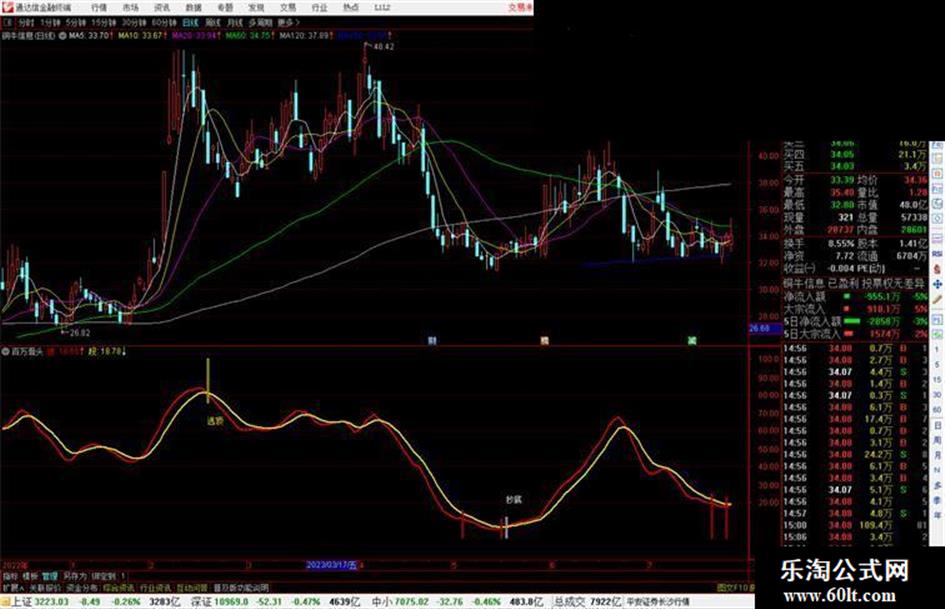This screenshot has width=945, height=609.
Task: Open the 热点 menu
Action: pyautogui.click(x=351, y=7)
